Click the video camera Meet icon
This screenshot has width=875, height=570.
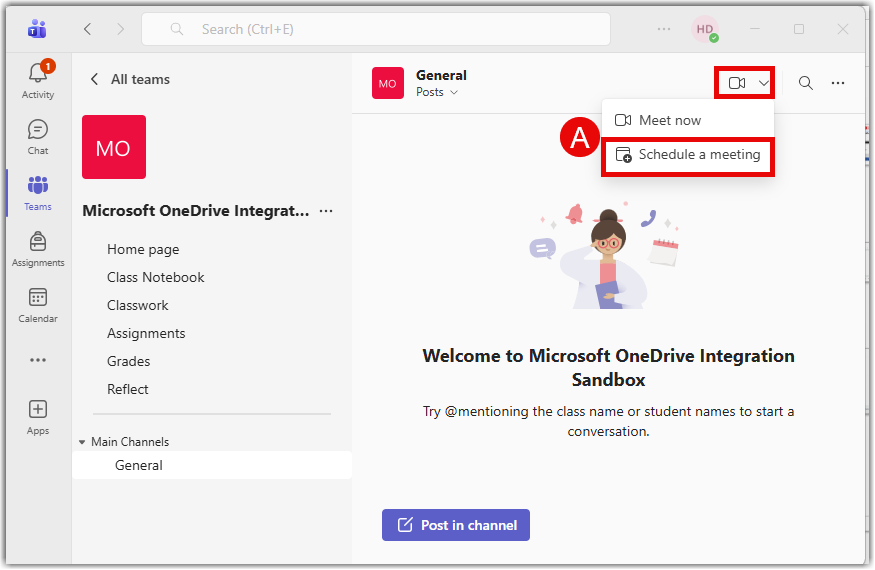click(737, 83)
